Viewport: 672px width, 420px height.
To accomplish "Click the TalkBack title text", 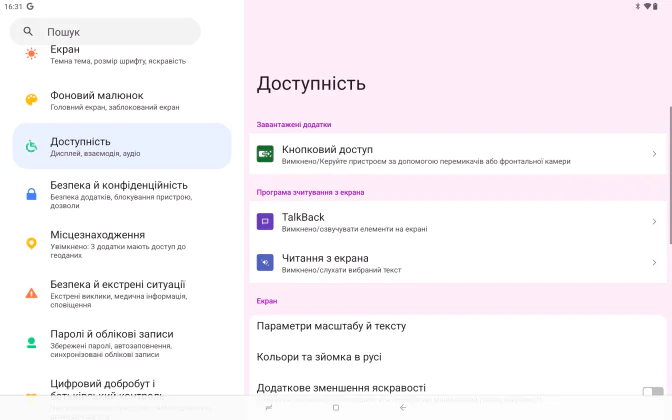I will [303, 217].
